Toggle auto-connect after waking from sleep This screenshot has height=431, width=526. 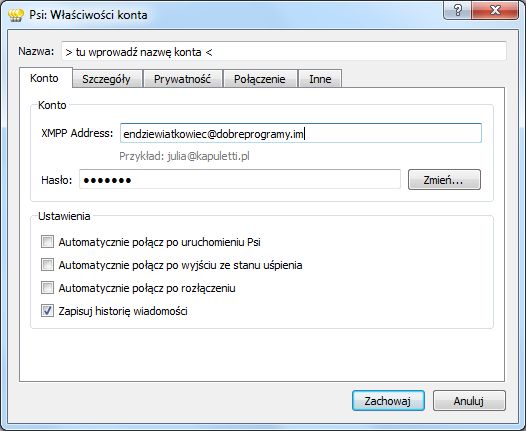click(47, 265)
